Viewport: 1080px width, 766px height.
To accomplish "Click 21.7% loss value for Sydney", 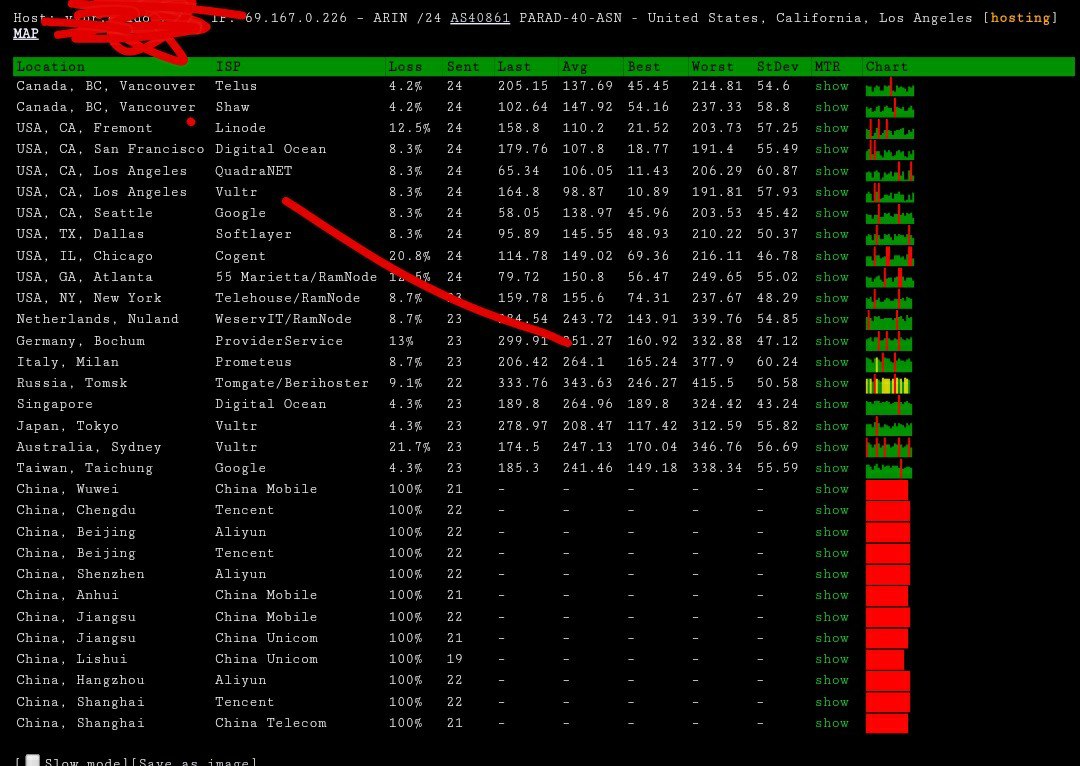I will pyautogui.click(x=410, y=447).
